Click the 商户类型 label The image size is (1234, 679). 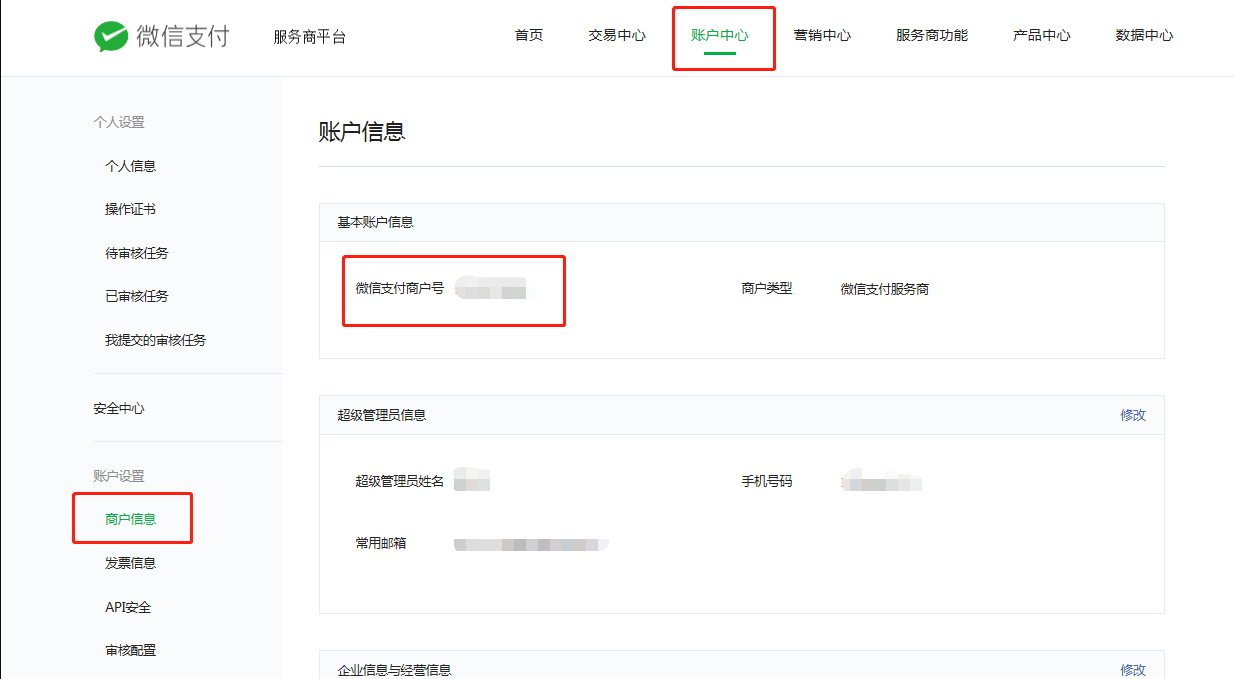(767, 288)
